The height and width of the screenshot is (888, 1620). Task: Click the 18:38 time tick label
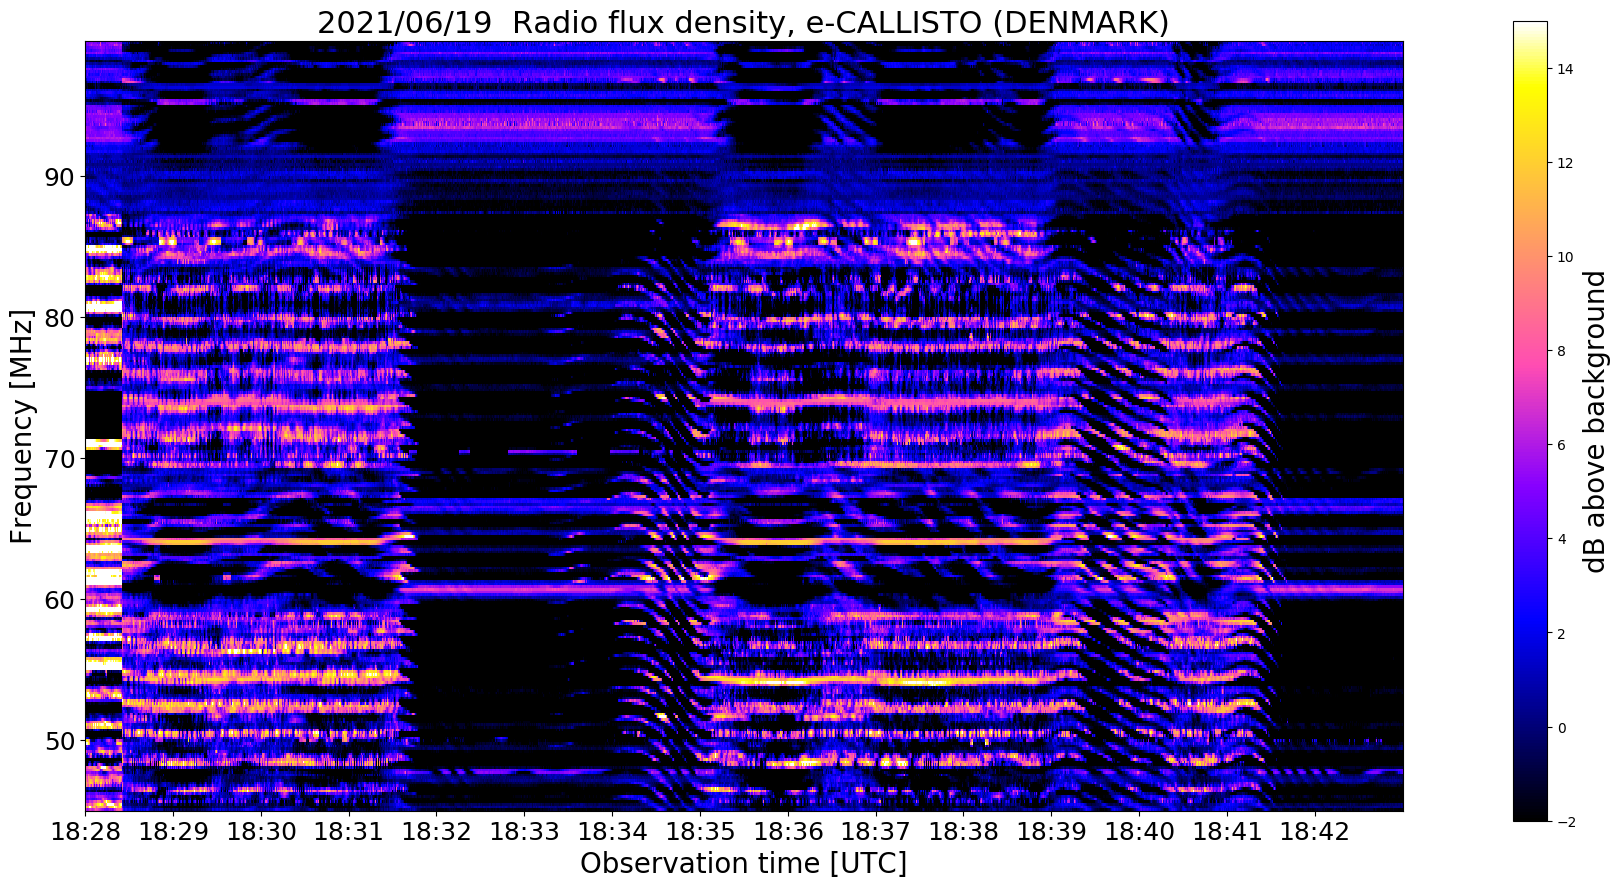(964, 831)
